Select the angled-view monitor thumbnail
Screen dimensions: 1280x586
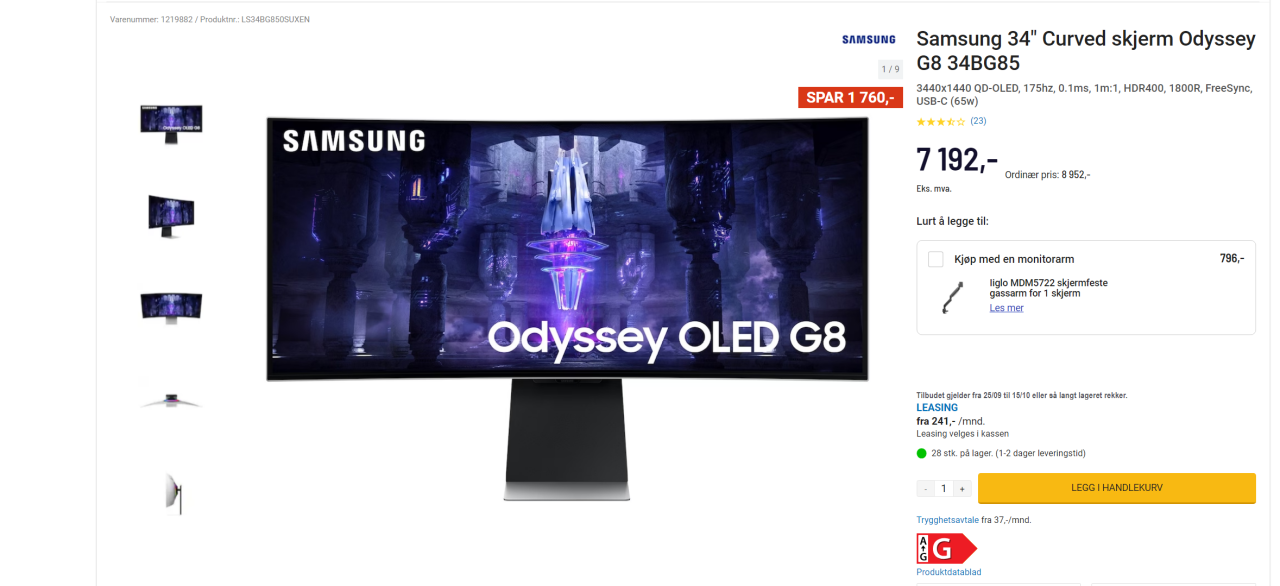(171, 215)
